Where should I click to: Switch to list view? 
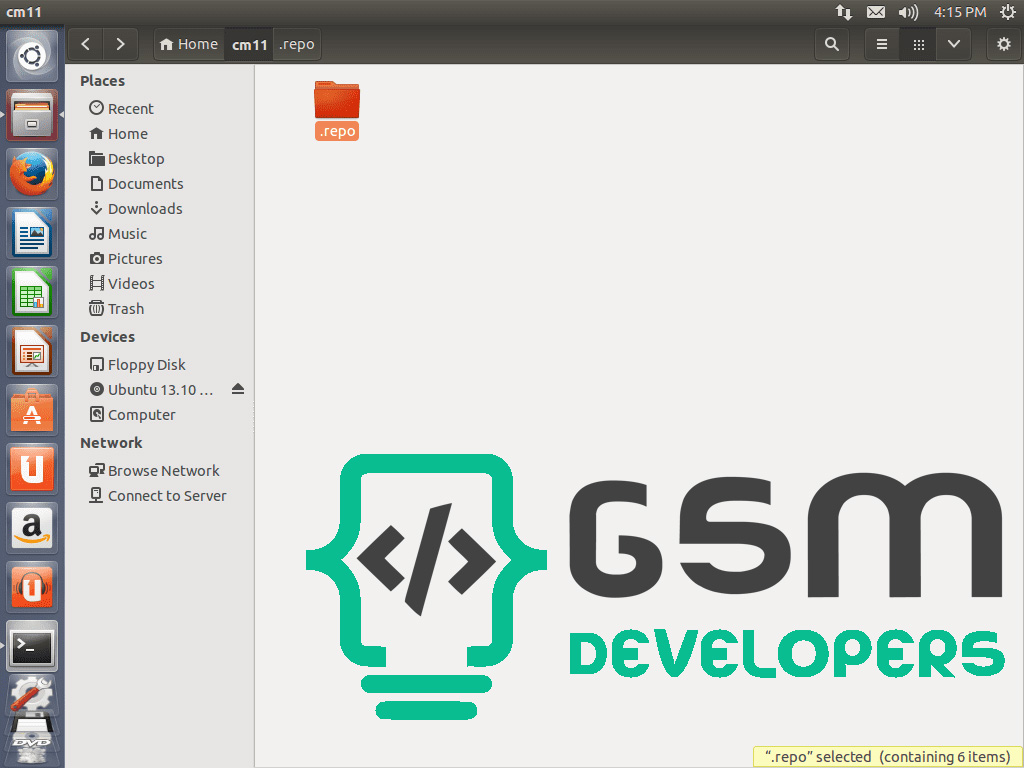[x=882, y=44]
